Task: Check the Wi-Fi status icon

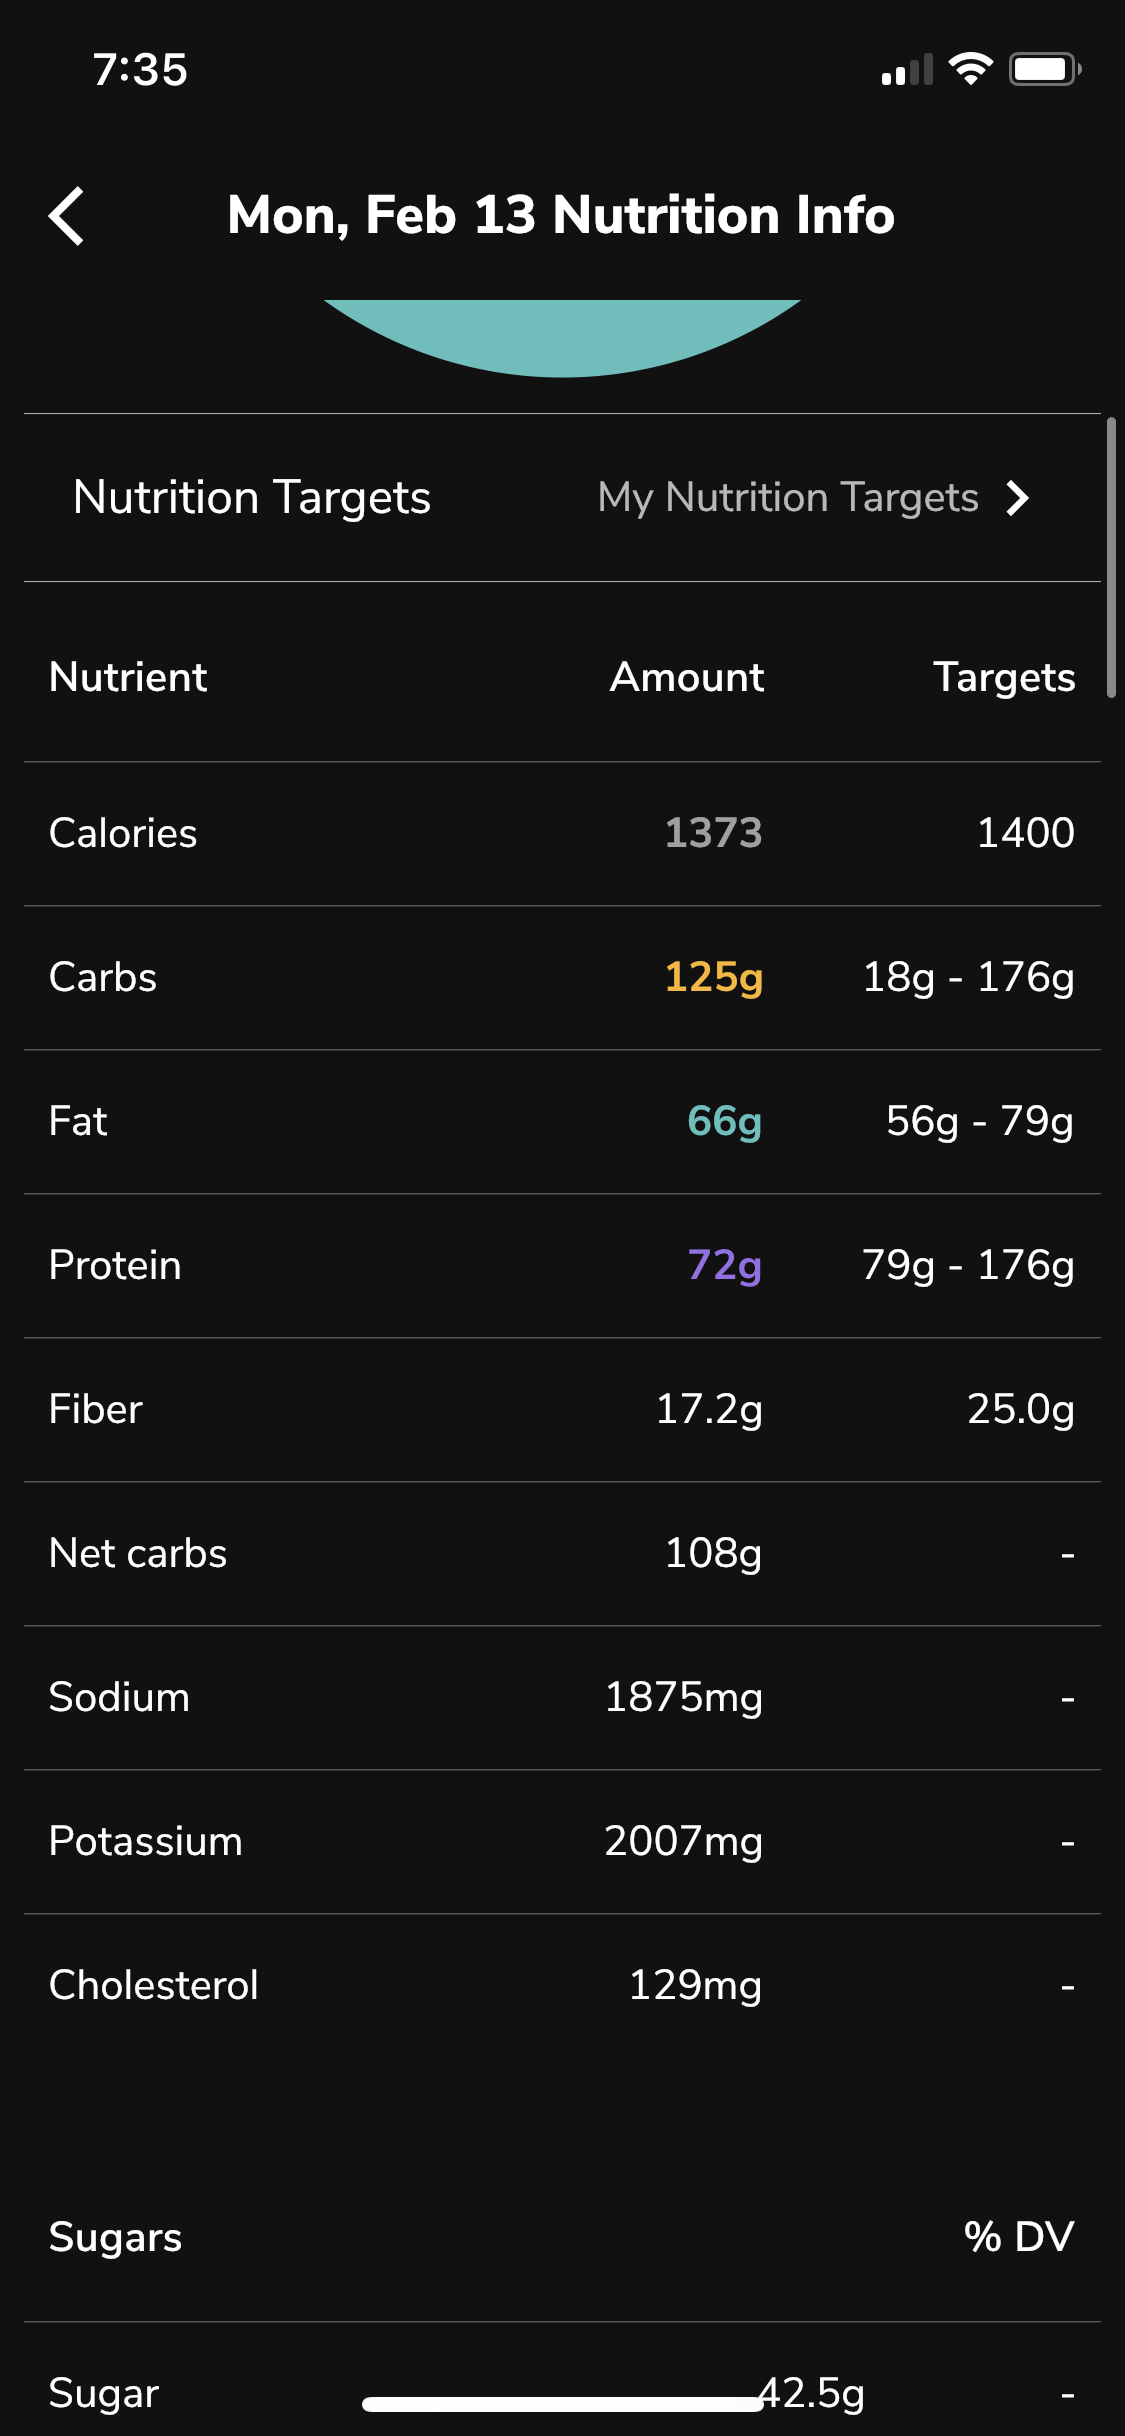Action: pos(970,69)
